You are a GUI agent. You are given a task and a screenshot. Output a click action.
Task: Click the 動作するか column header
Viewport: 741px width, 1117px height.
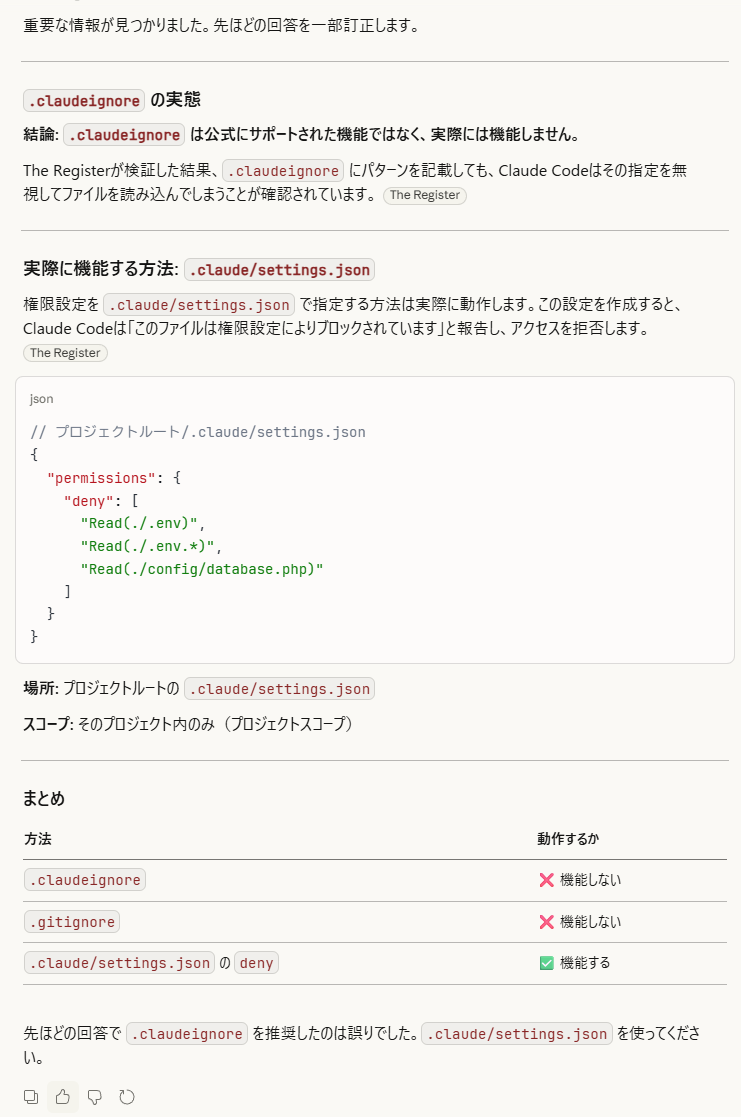click(x=568, y=839)
